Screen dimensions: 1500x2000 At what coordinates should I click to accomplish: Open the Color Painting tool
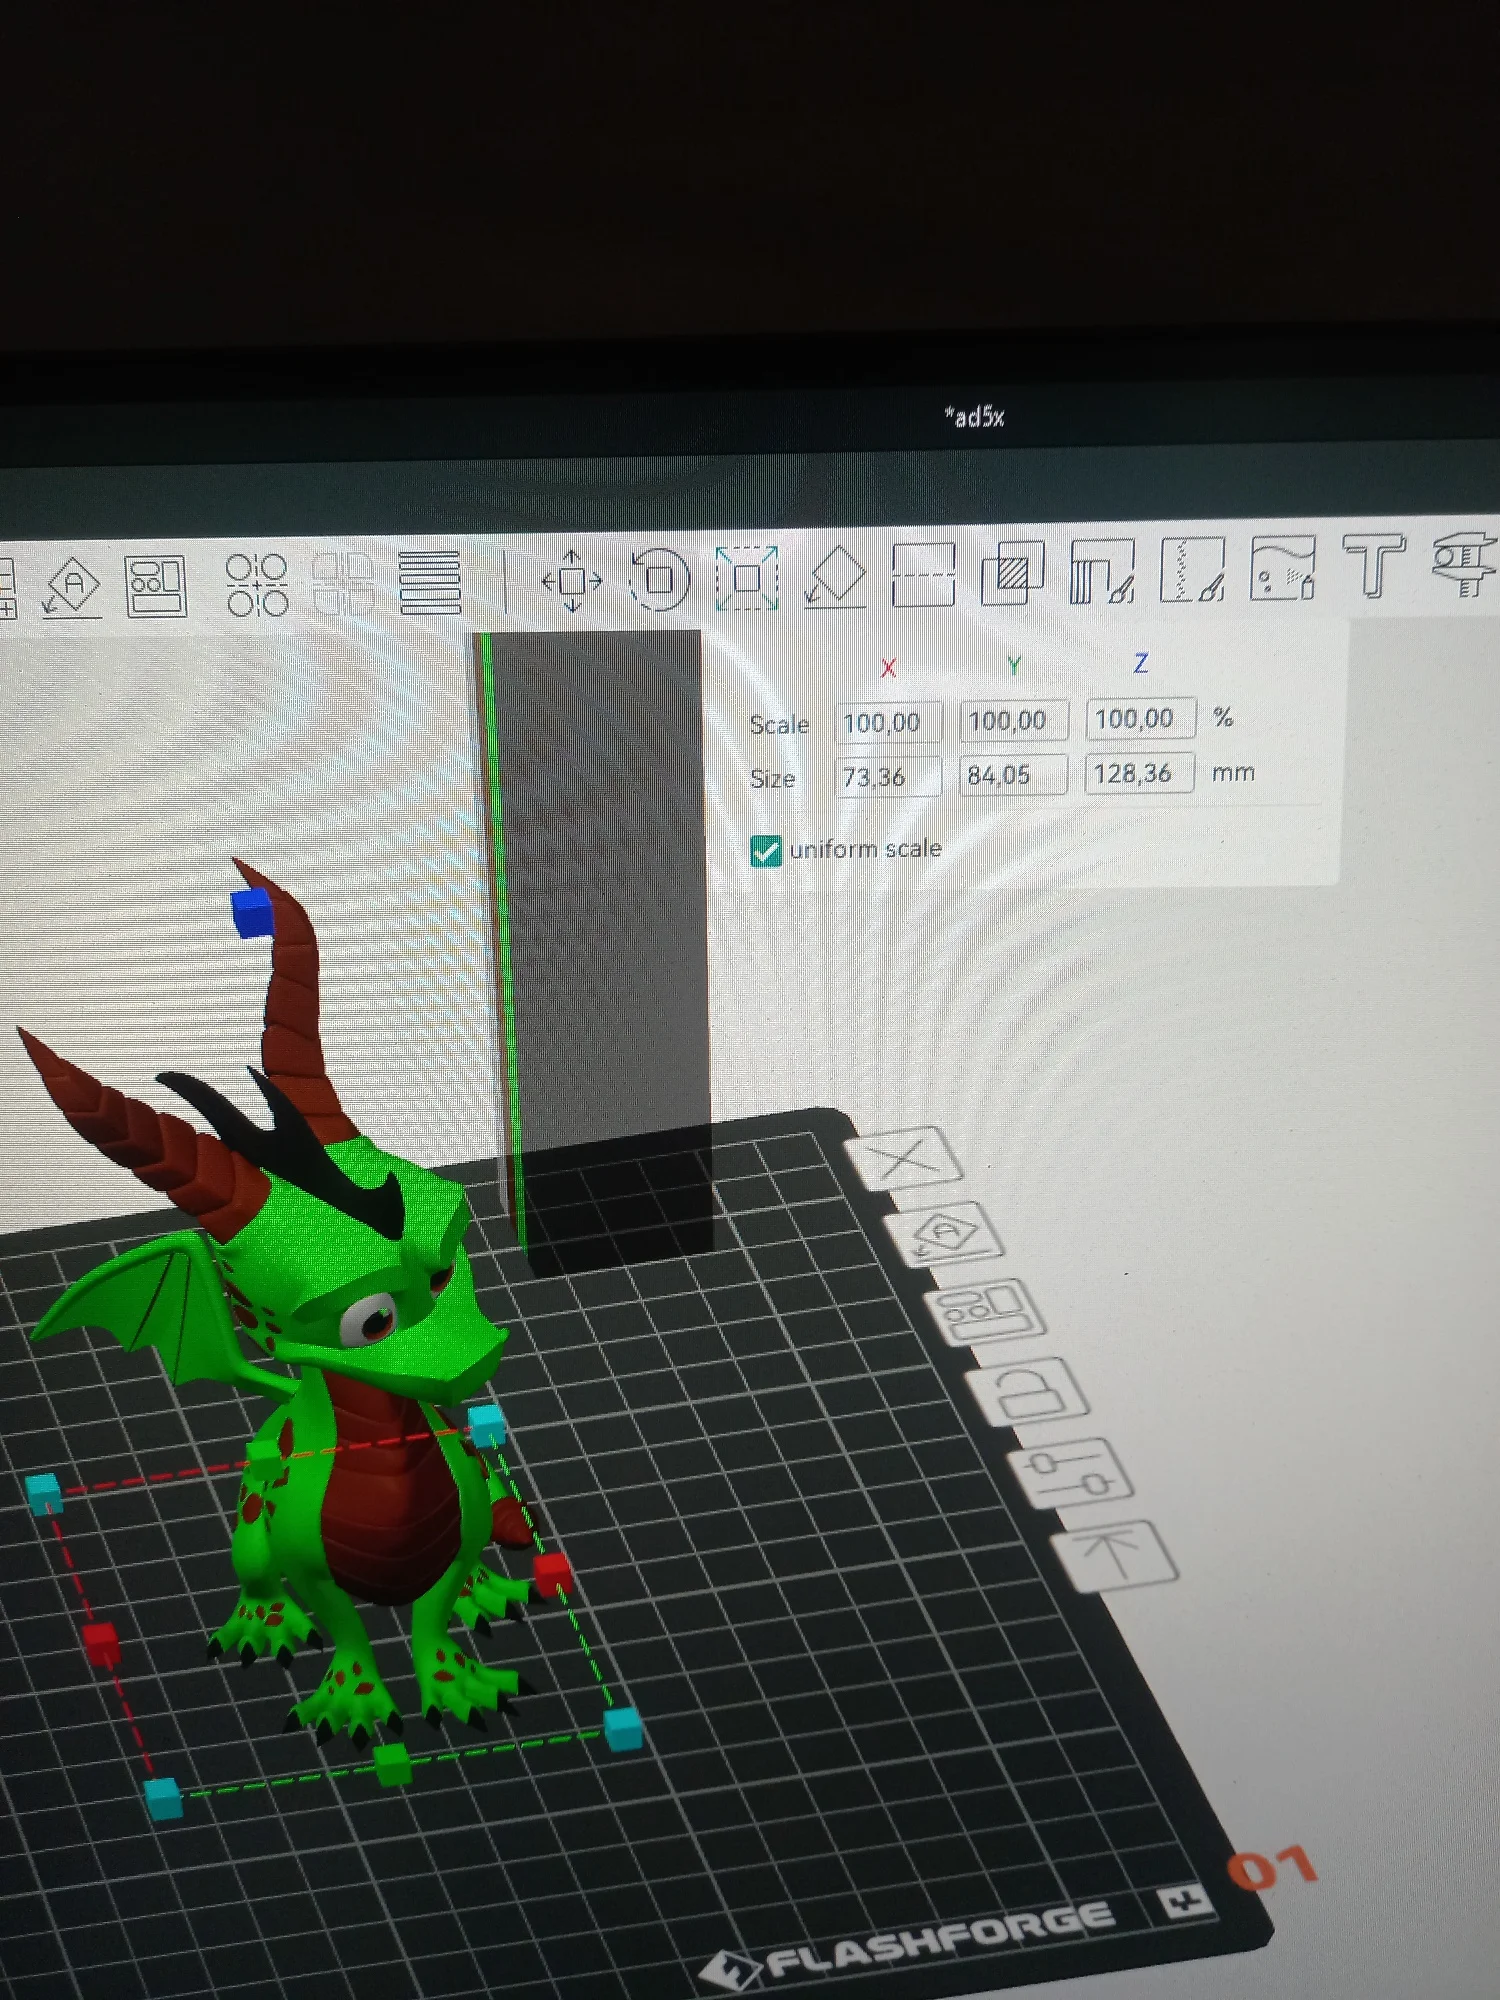pyautogui.click(x=1283, y=567)
